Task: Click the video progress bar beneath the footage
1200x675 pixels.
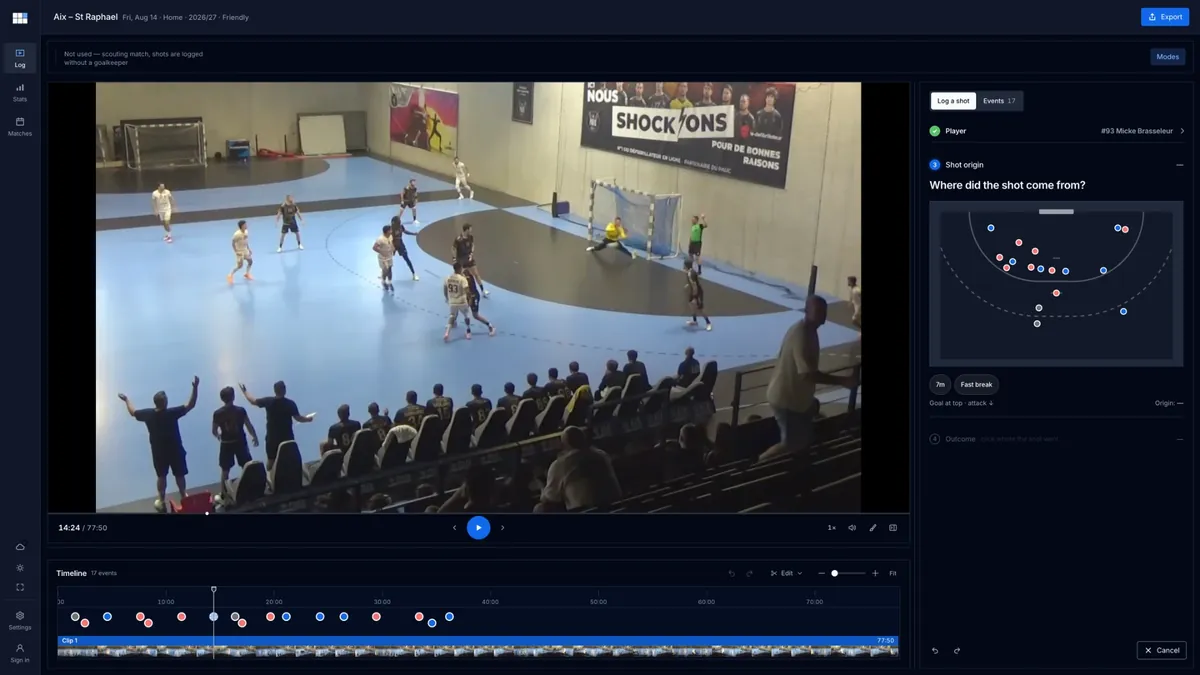Action: (478, 514)
